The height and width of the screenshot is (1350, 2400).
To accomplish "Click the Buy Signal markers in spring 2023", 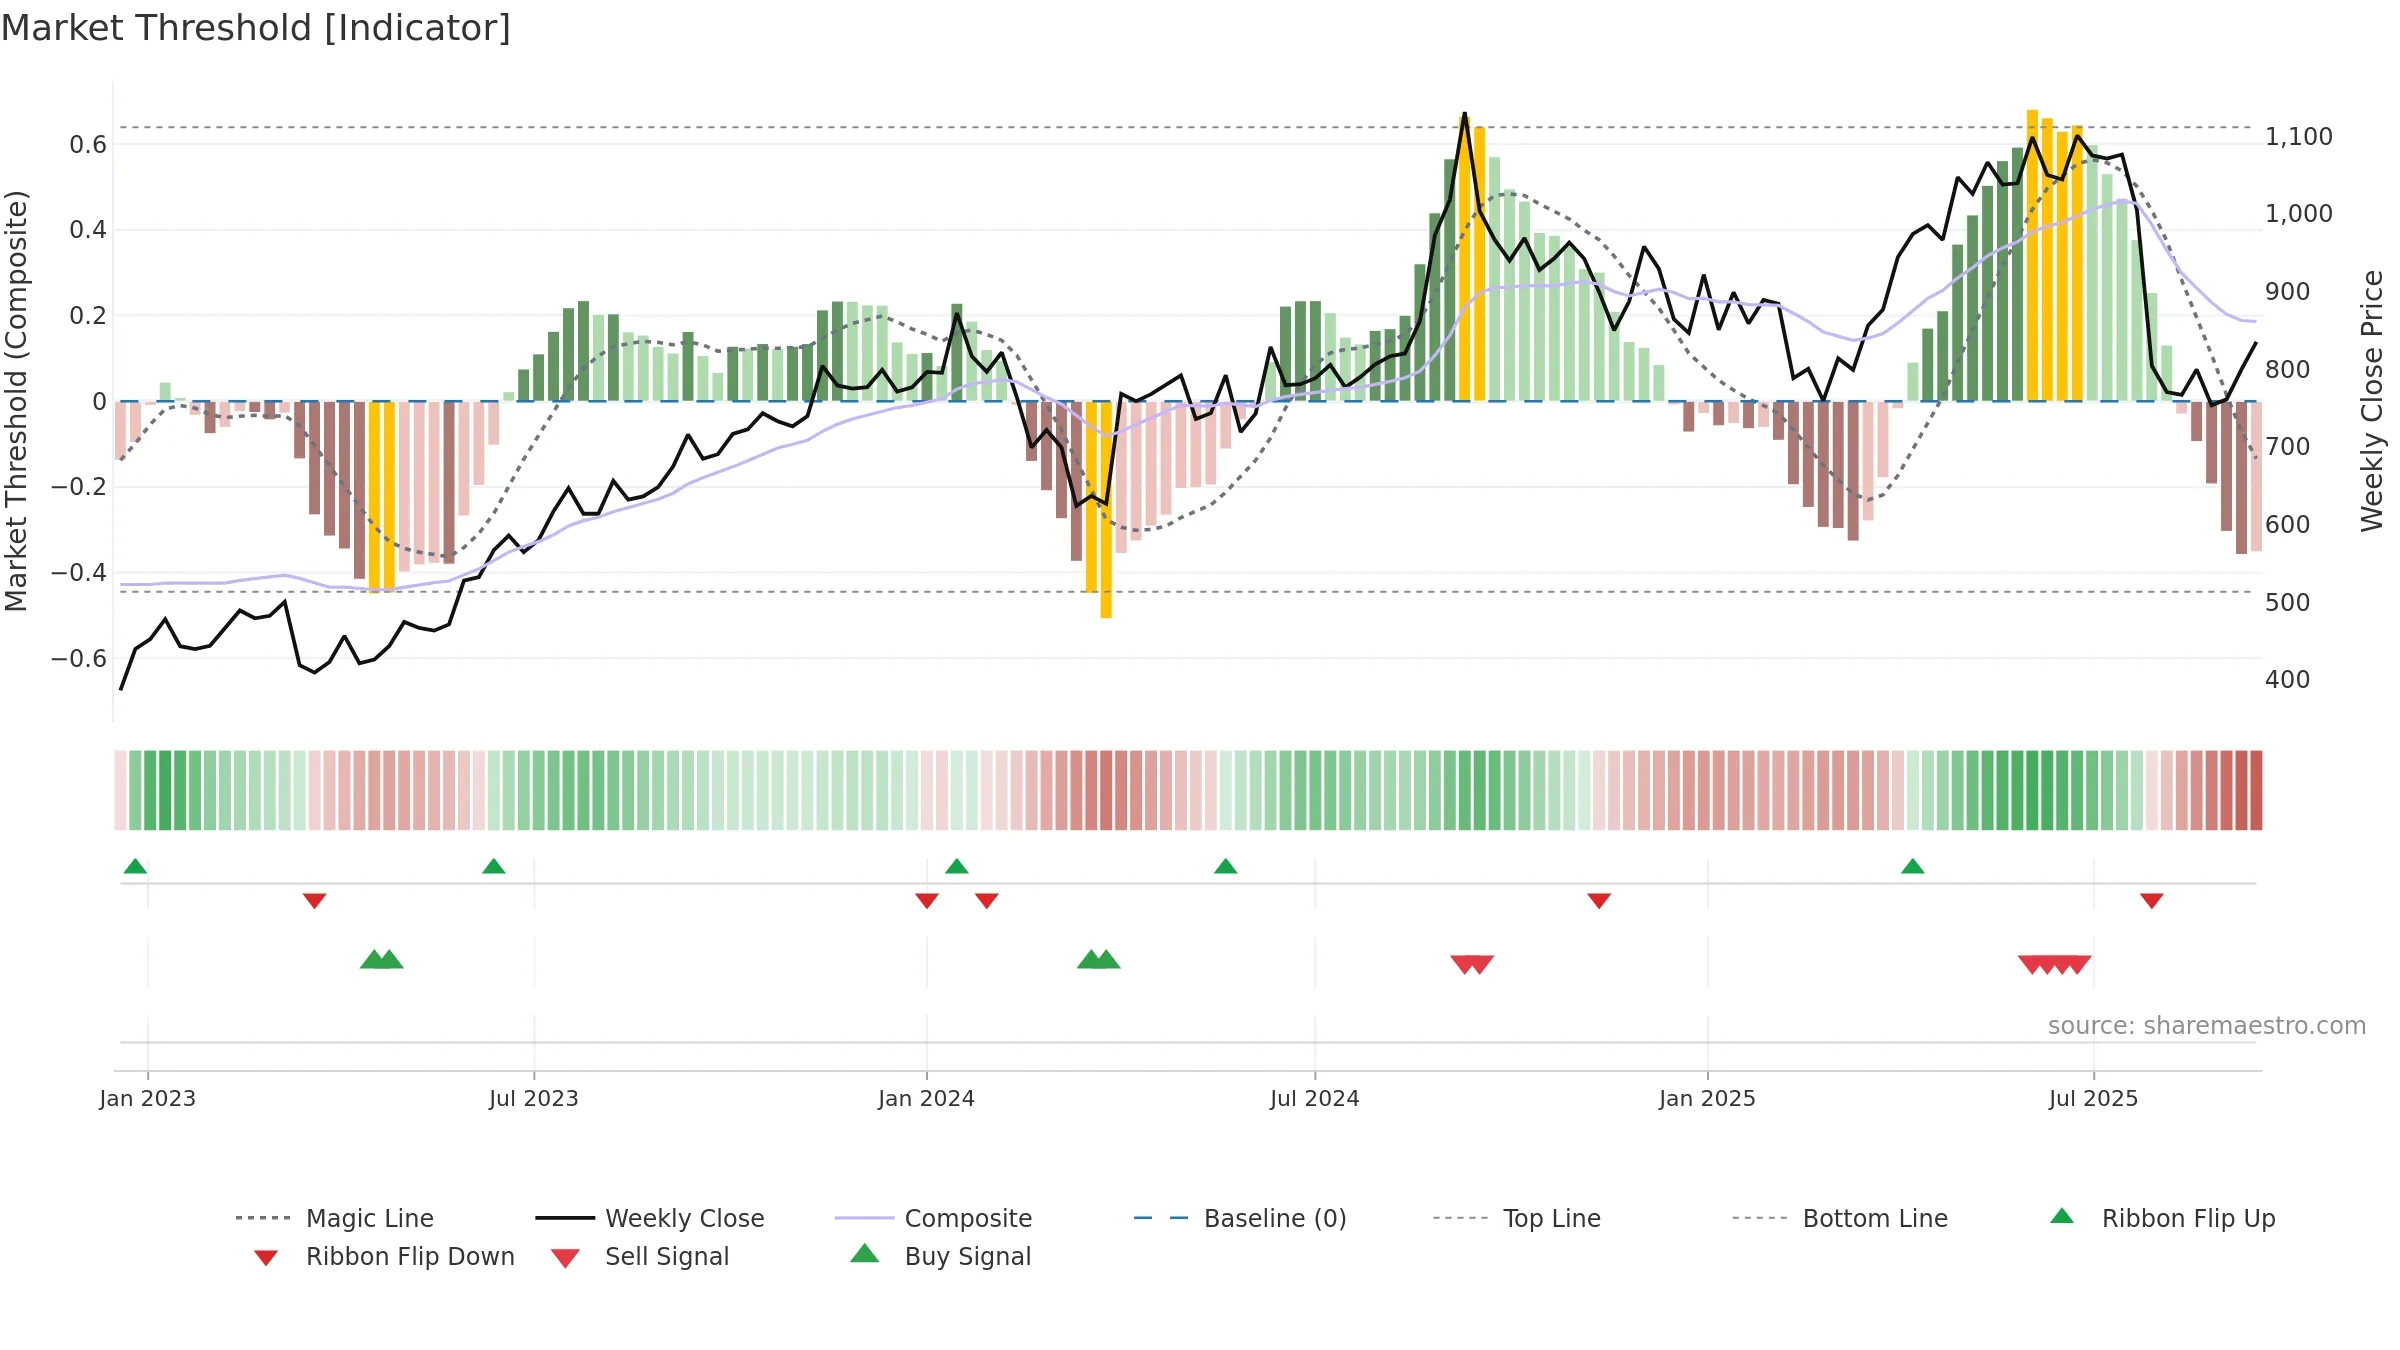I will click(x=382, y=960).
